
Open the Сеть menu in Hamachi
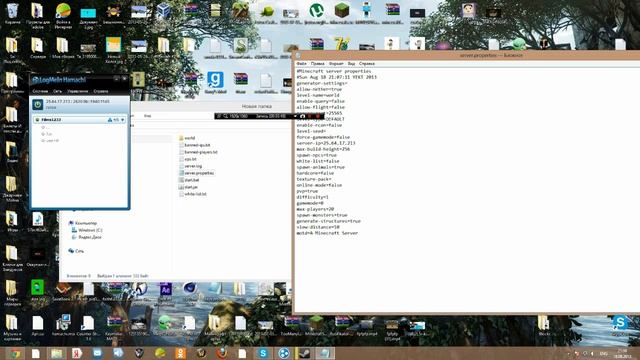pos(58,91)
